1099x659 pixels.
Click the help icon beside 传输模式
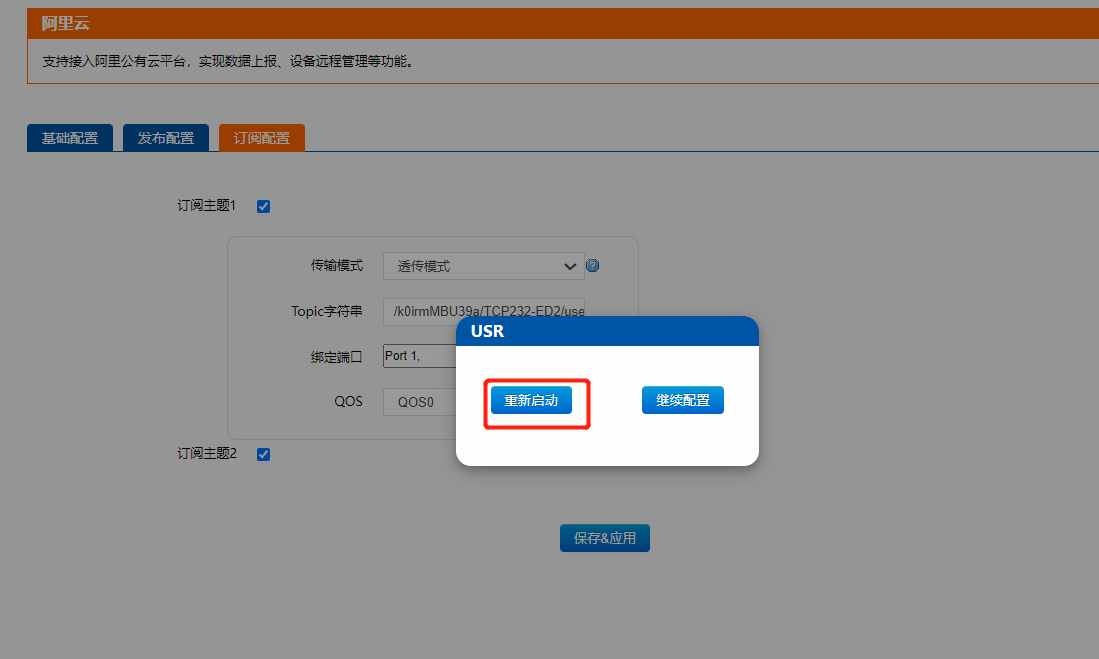click(592, 266)
